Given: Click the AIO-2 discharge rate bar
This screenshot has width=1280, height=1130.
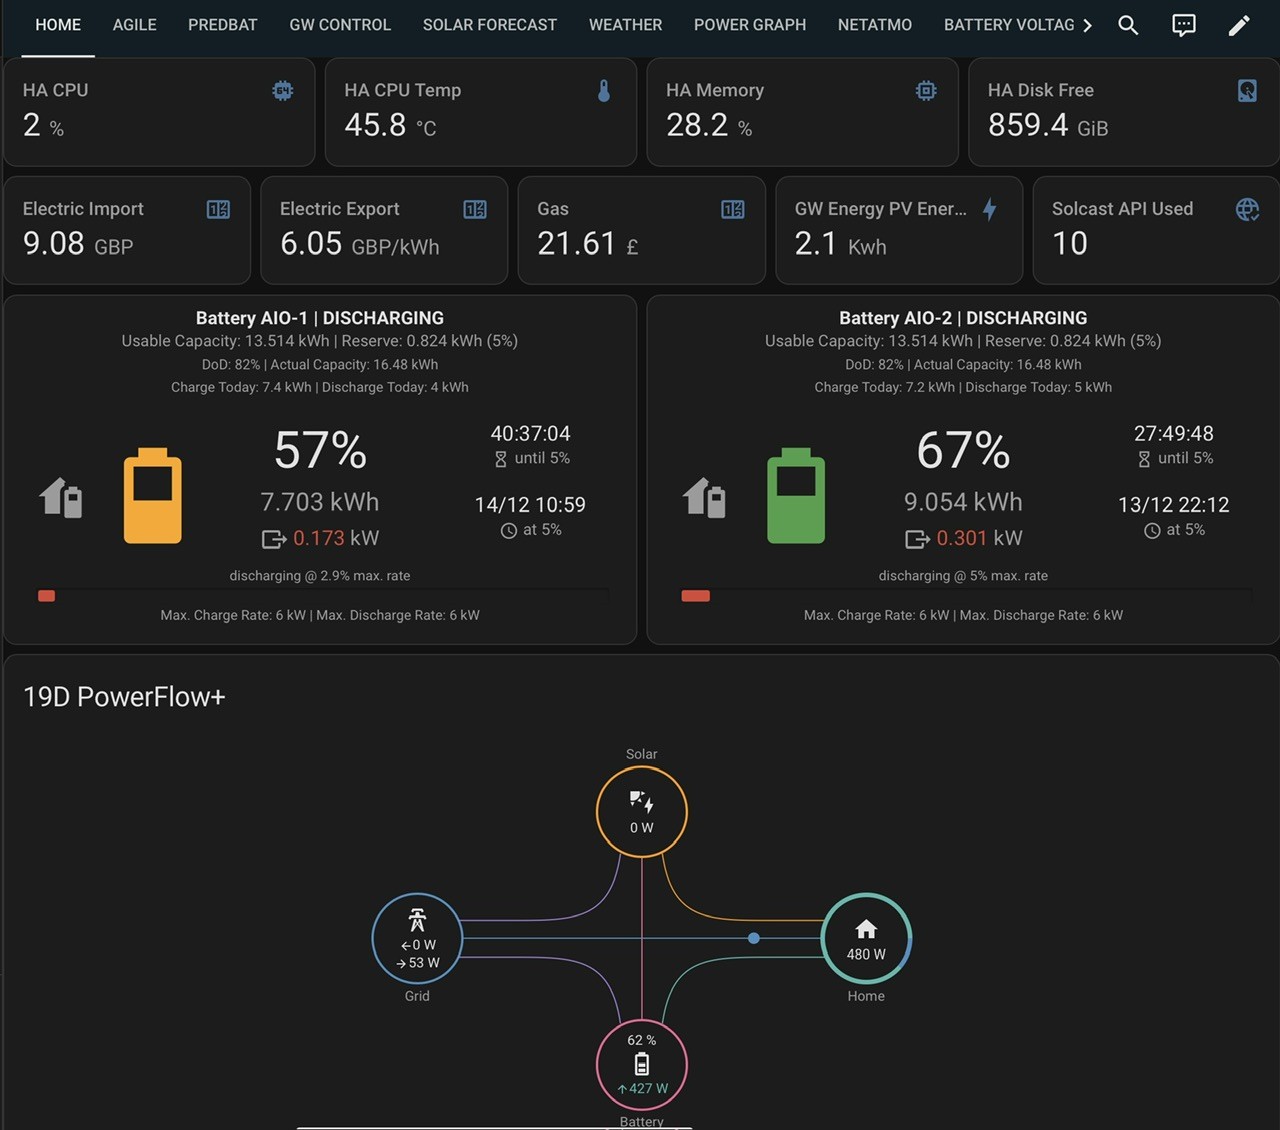Looking at the screenshot, I should point(966,596).
